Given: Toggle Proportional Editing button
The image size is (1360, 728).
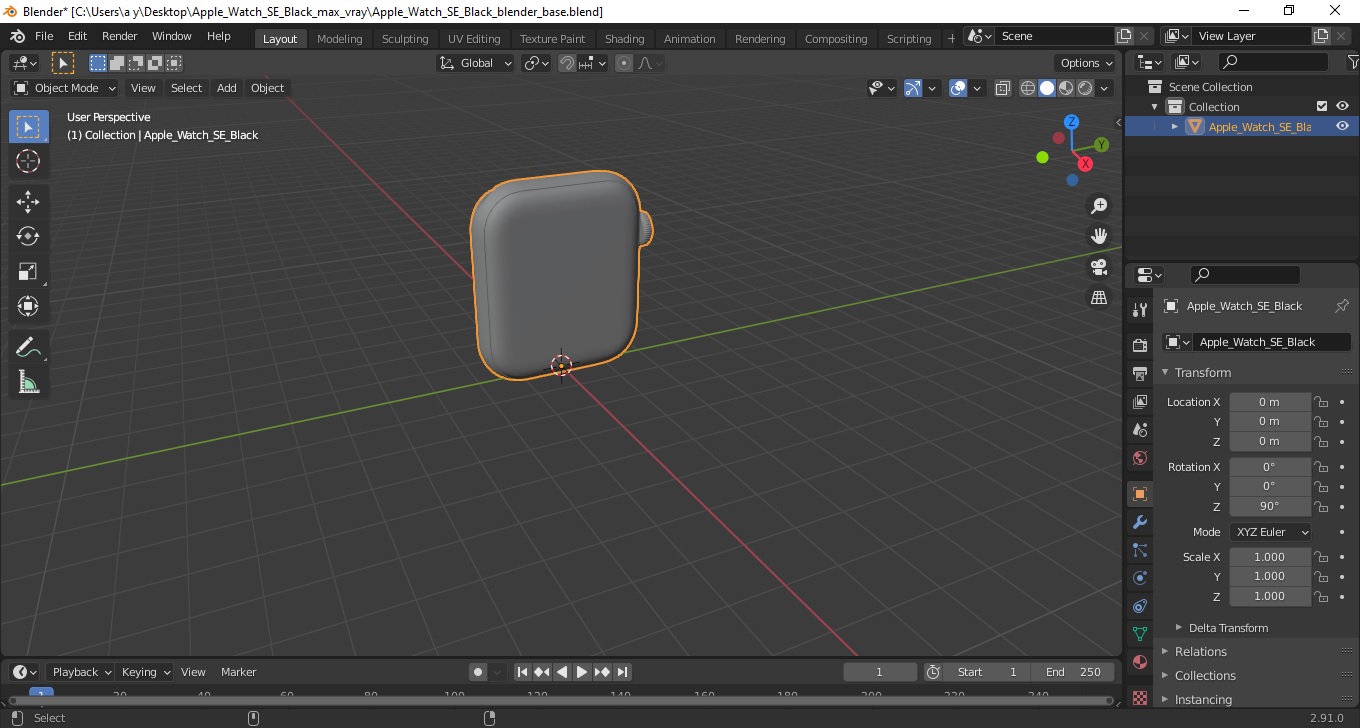Looking at the screenshot, I should [624, 63].
